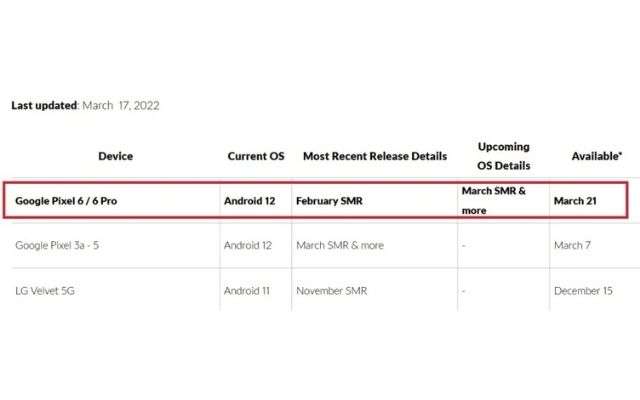Viewport: 640px width, 400px height.
Task: Click 'Android 12' in Pixel 6 row
Action: coord(249,201)
